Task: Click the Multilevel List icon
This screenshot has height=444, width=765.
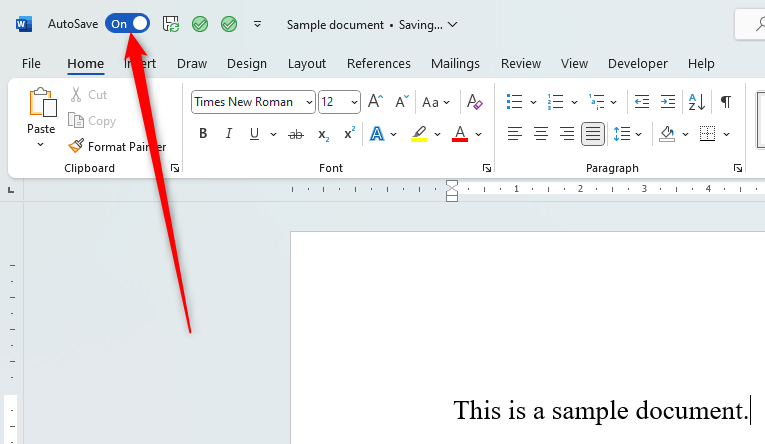Action: coord(596,101)
